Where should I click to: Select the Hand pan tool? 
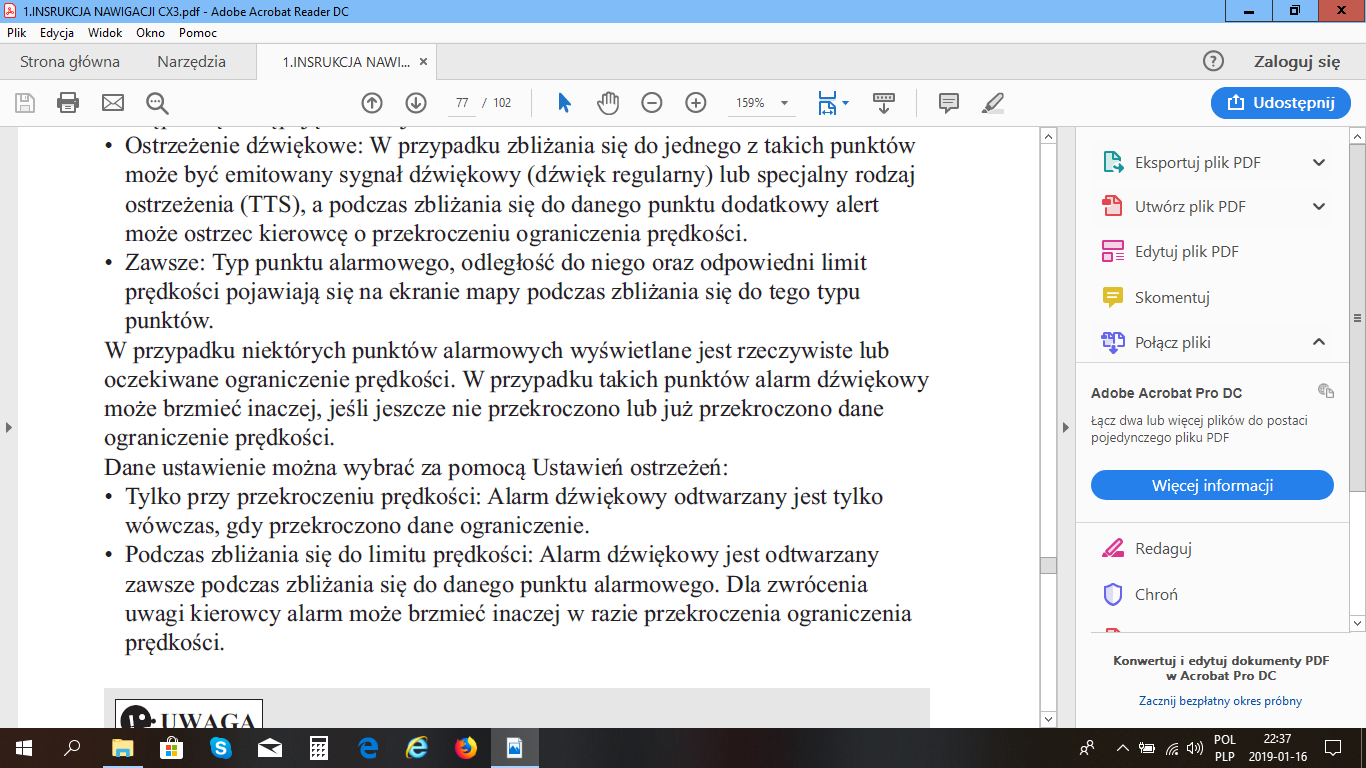click(608, 103)
